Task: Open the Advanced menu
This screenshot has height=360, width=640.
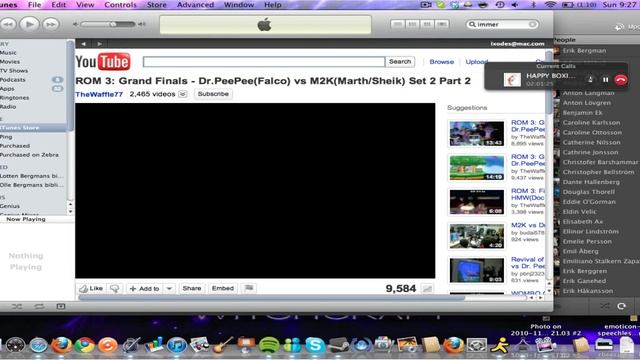Action: pyautogui.click(x=195, y=5)
